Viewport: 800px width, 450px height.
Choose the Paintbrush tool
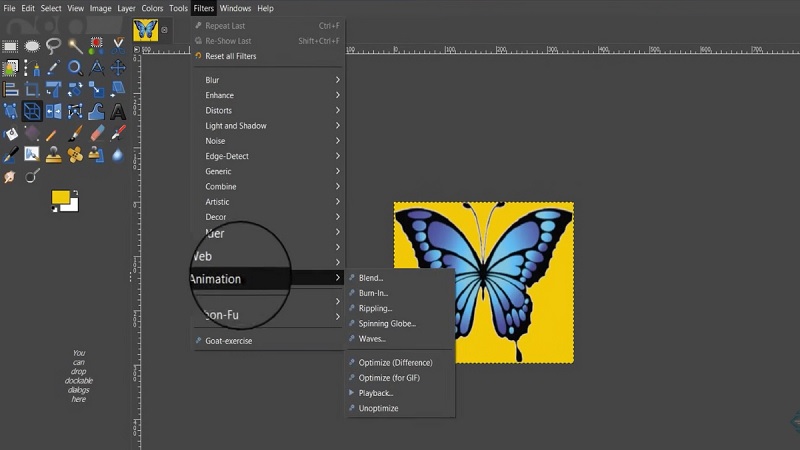[x=75, y=133]
